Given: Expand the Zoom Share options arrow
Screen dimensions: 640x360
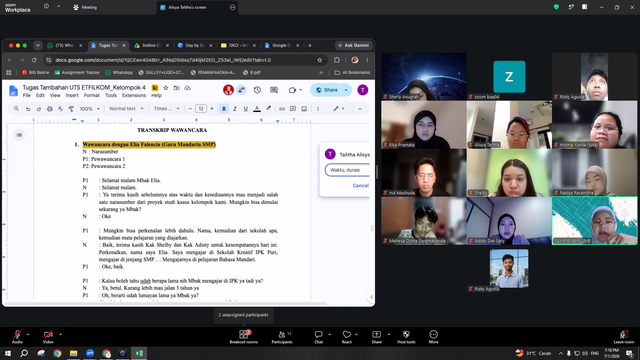Looking at the screenshot, I should pyautogui.click(x=389, y=334).
